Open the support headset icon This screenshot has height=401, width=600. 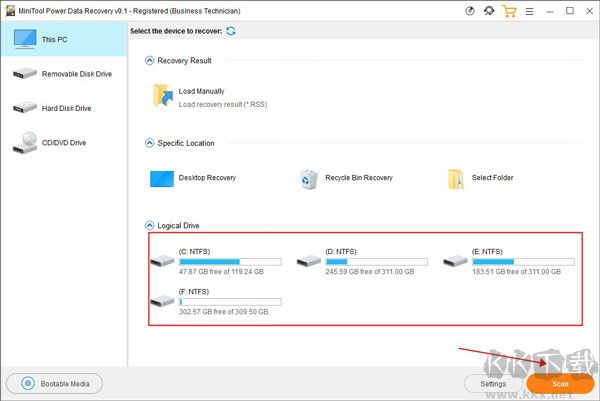click(489, 11)
